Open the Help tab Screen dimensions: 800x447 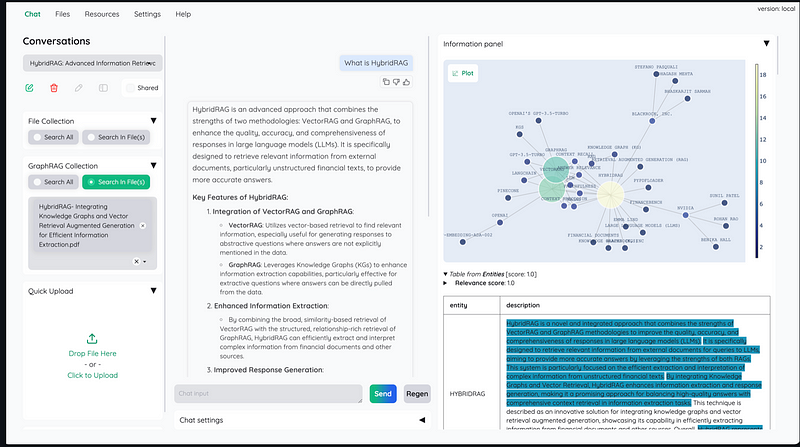pos(183,14)
